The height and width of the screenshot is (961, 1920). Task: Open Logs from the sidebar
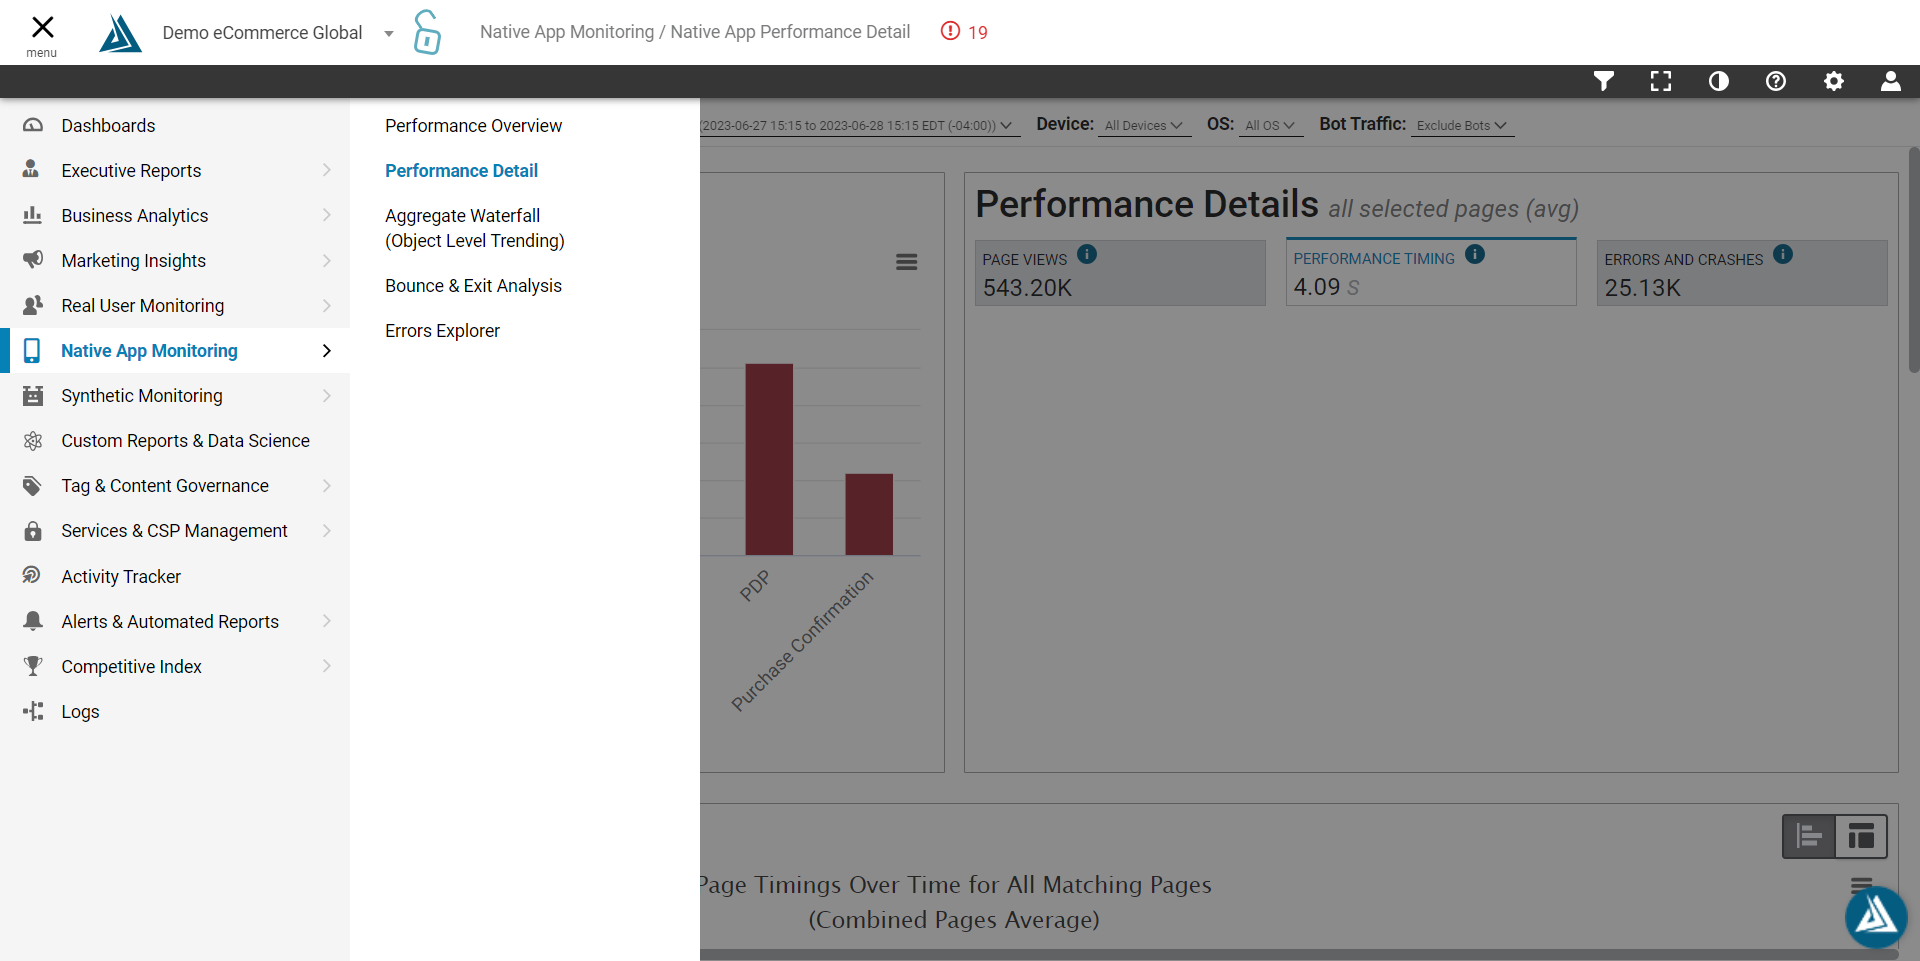(175, 712)
